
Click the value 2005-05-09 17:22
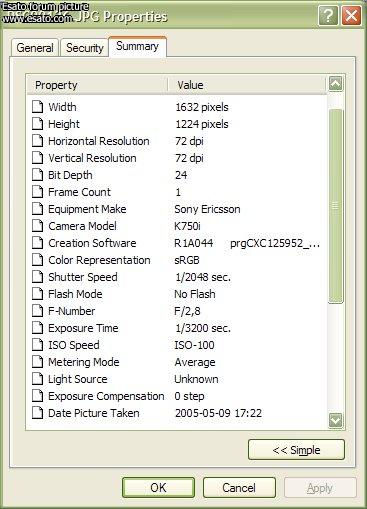pos(218,413)
